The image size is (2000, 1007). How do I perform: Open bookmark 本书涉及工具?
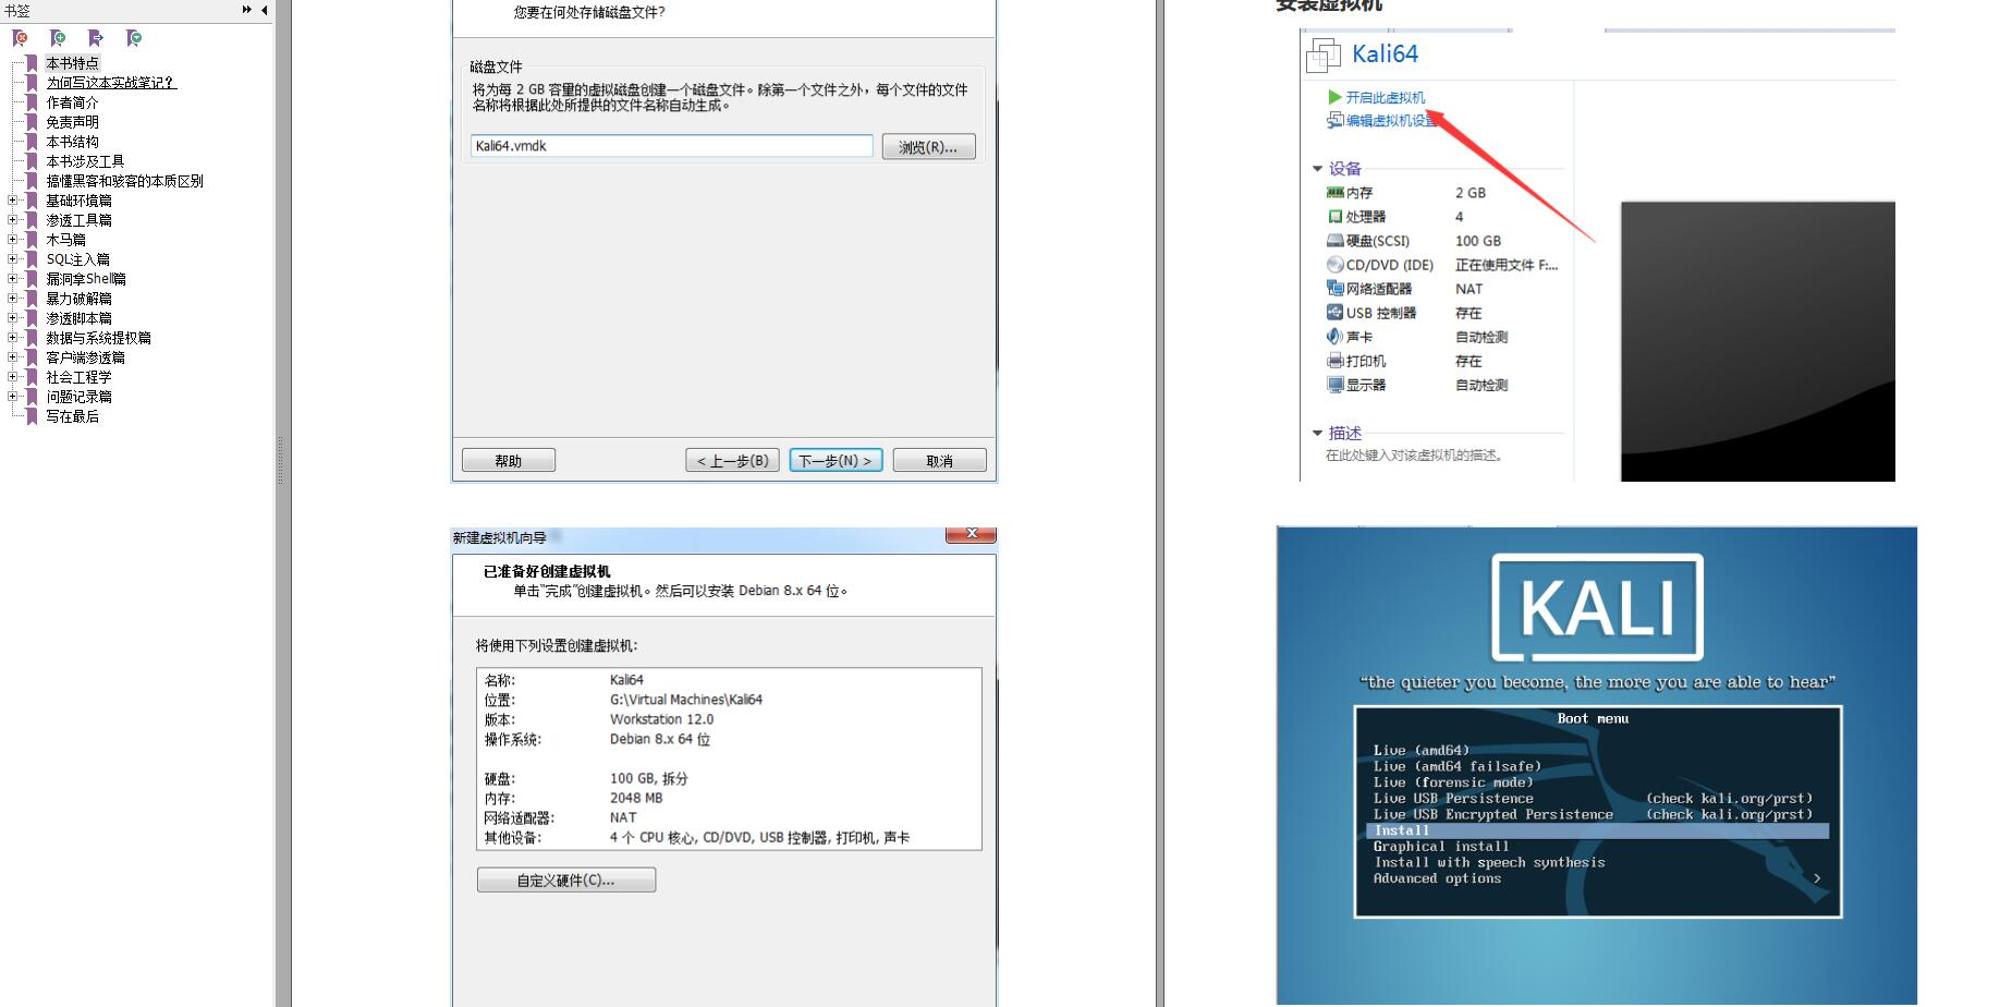(x=85, y=161)
